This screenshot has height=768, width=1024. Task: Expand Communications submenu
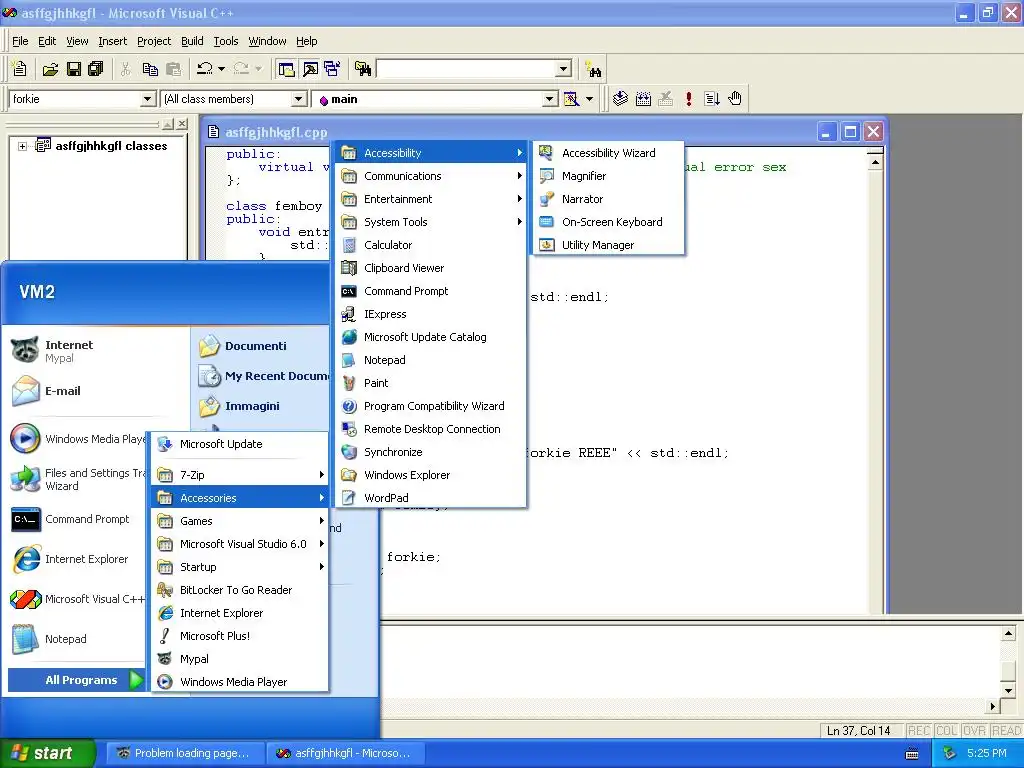tap(430, 176)
